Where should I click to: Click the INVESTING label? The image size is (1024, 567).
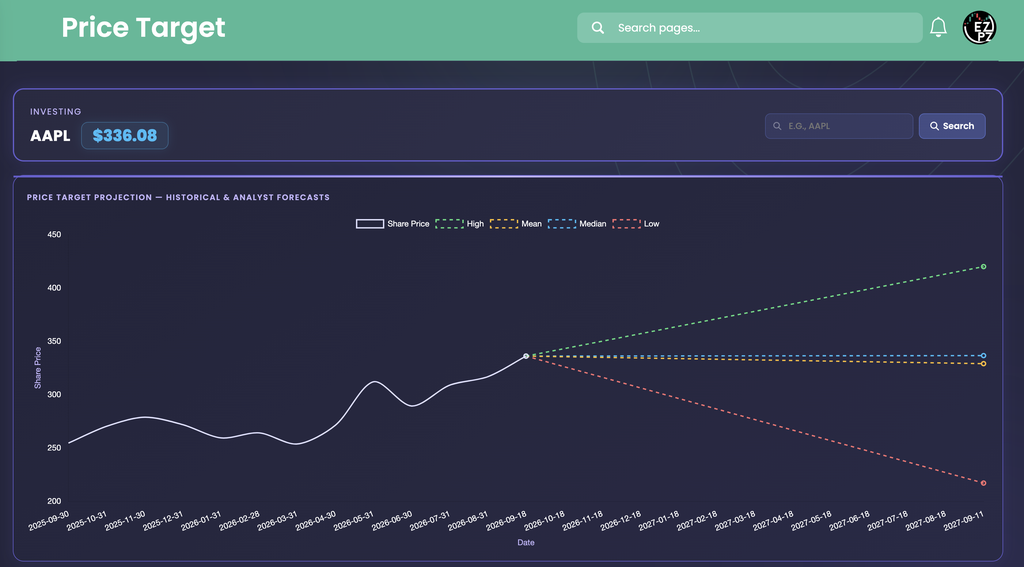point(56,112)
